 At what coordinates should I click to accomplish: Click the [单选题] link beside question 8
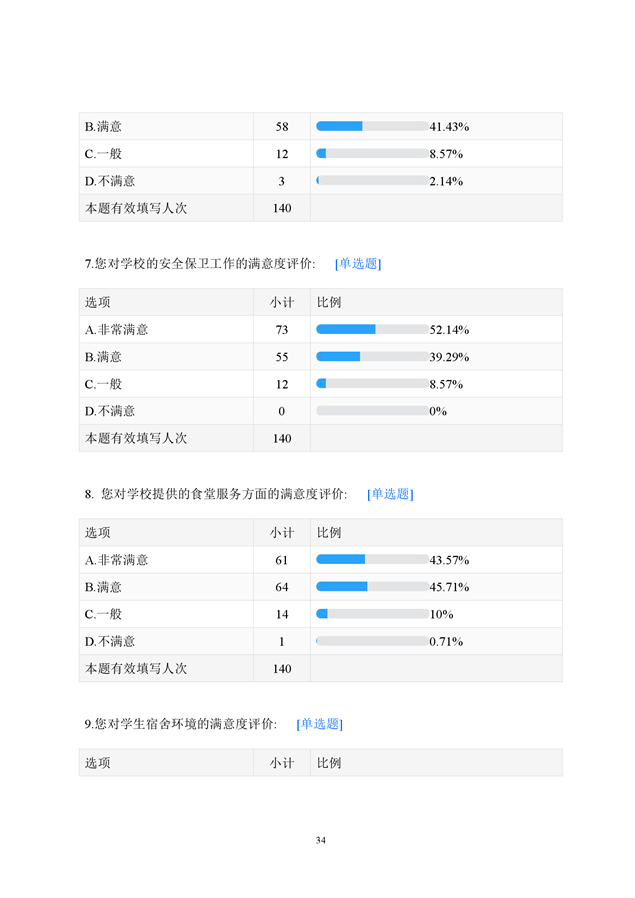click(389, 494)
